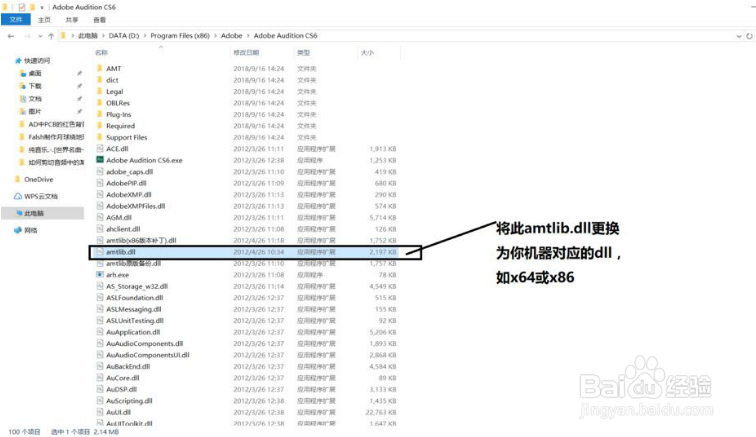The image size is (756, 437).
Task: Sort by the 名称 column header
Action: point(101,53)
